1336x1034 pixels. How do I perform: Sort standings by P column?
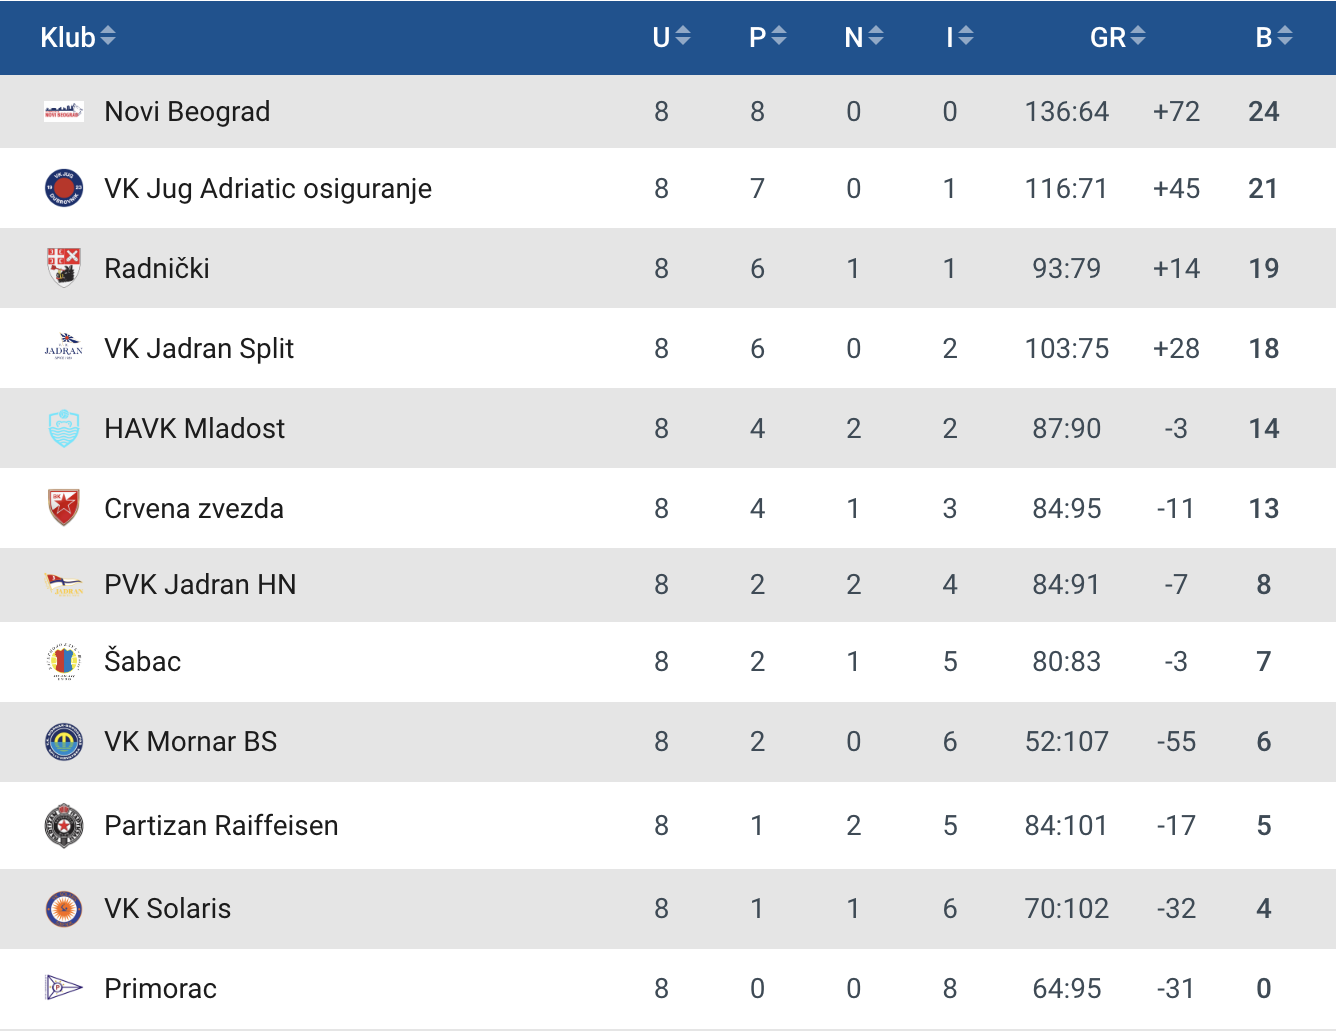pos(767,37)
